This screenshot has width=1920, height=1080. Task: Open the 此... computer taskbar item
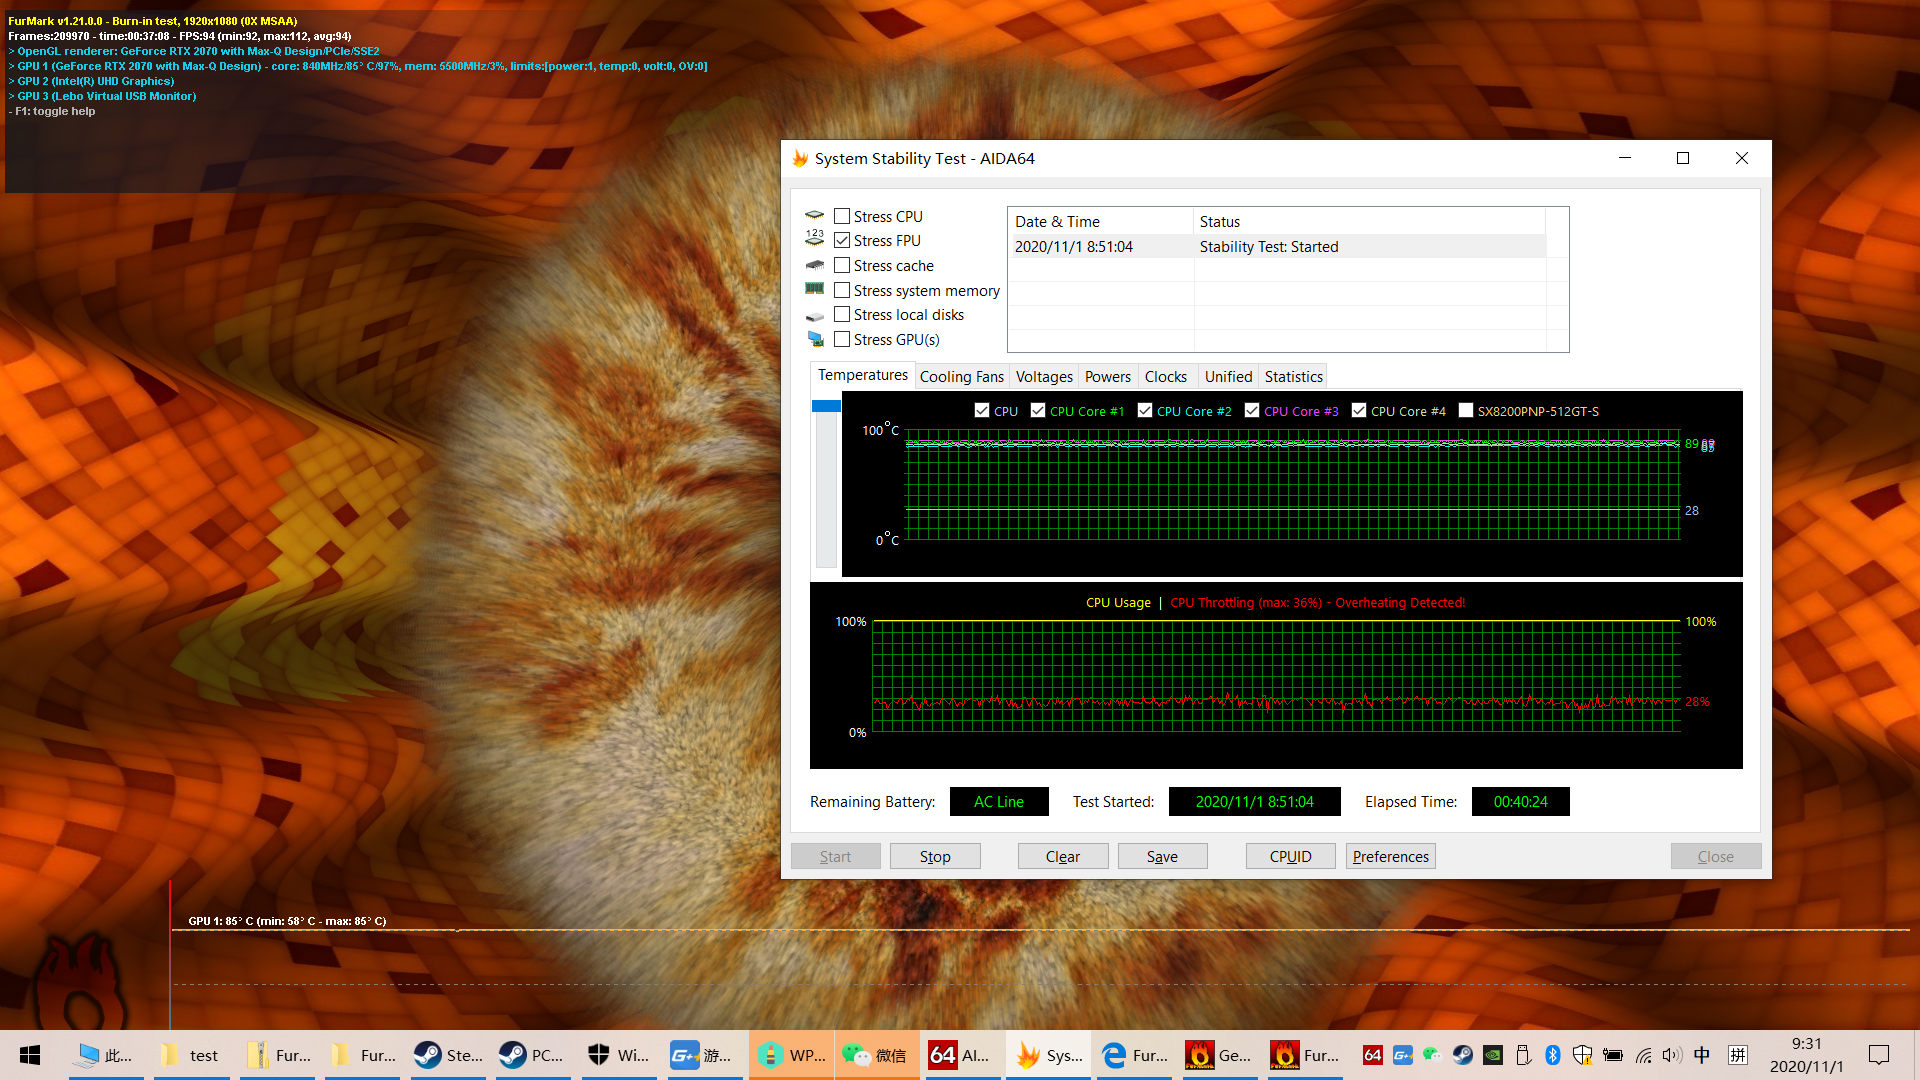coord(106,1055)
